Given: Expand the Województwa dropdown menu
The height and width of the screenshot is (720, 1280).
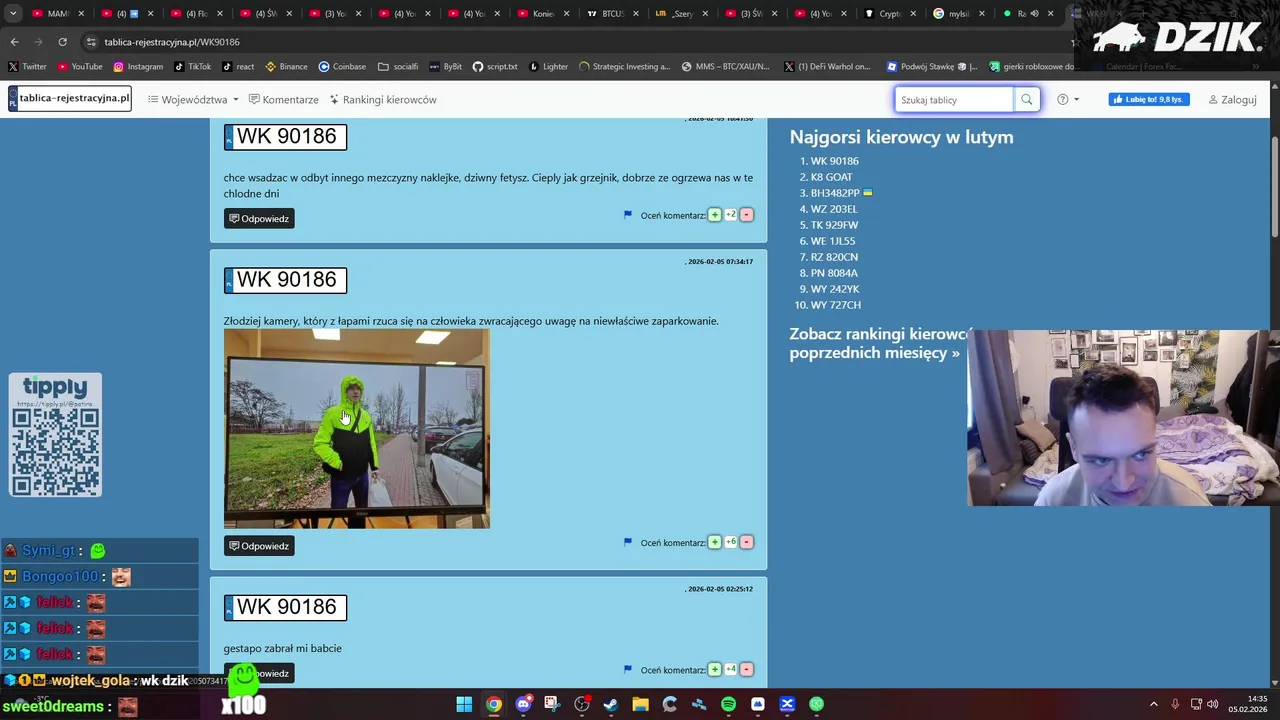Looking at the screenshot, I should pos(193,100).
